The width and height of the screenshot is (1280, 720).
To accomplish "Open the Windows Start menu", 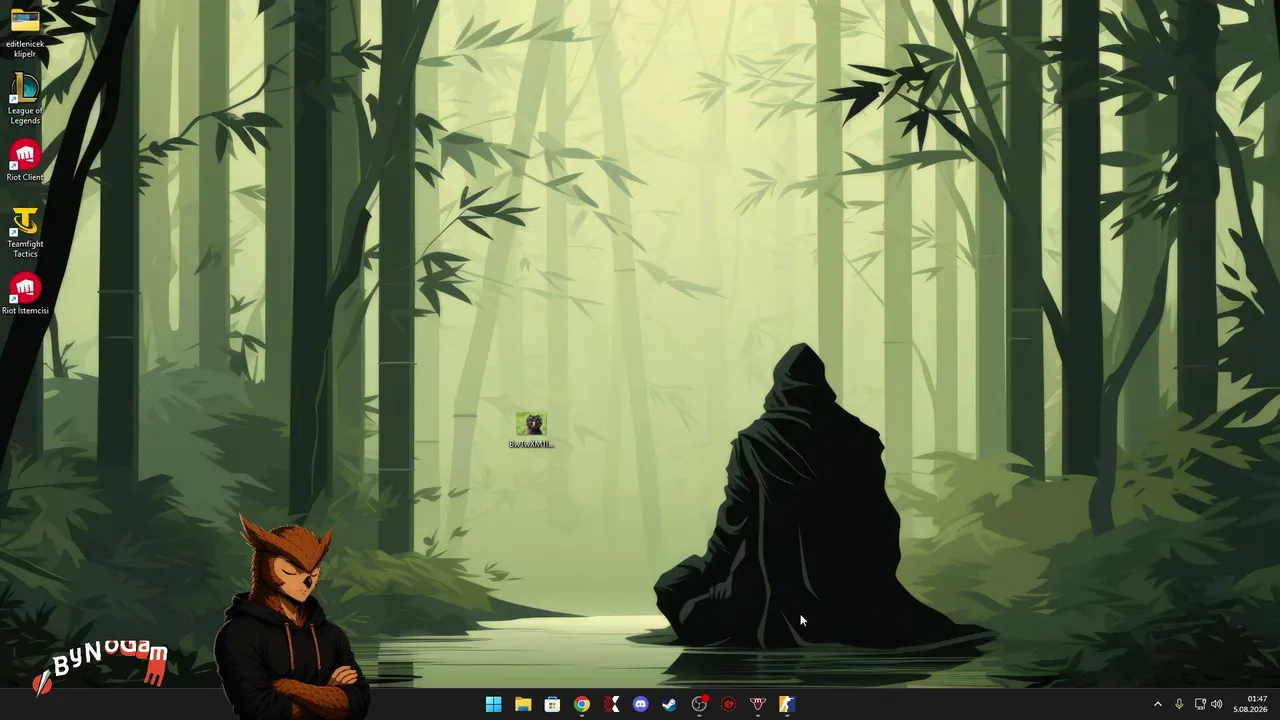I will (x=493, y=705).
